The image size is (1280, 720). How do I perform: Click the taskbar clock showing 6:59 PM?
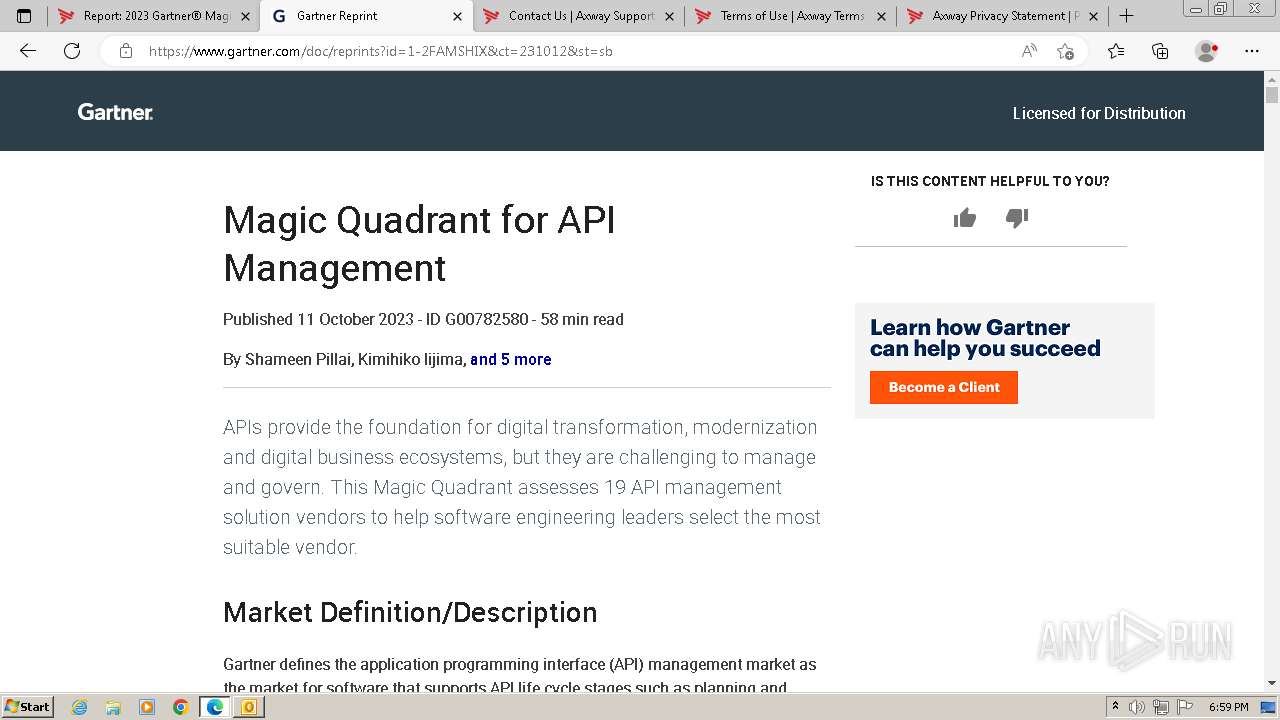click(1229, 707)
